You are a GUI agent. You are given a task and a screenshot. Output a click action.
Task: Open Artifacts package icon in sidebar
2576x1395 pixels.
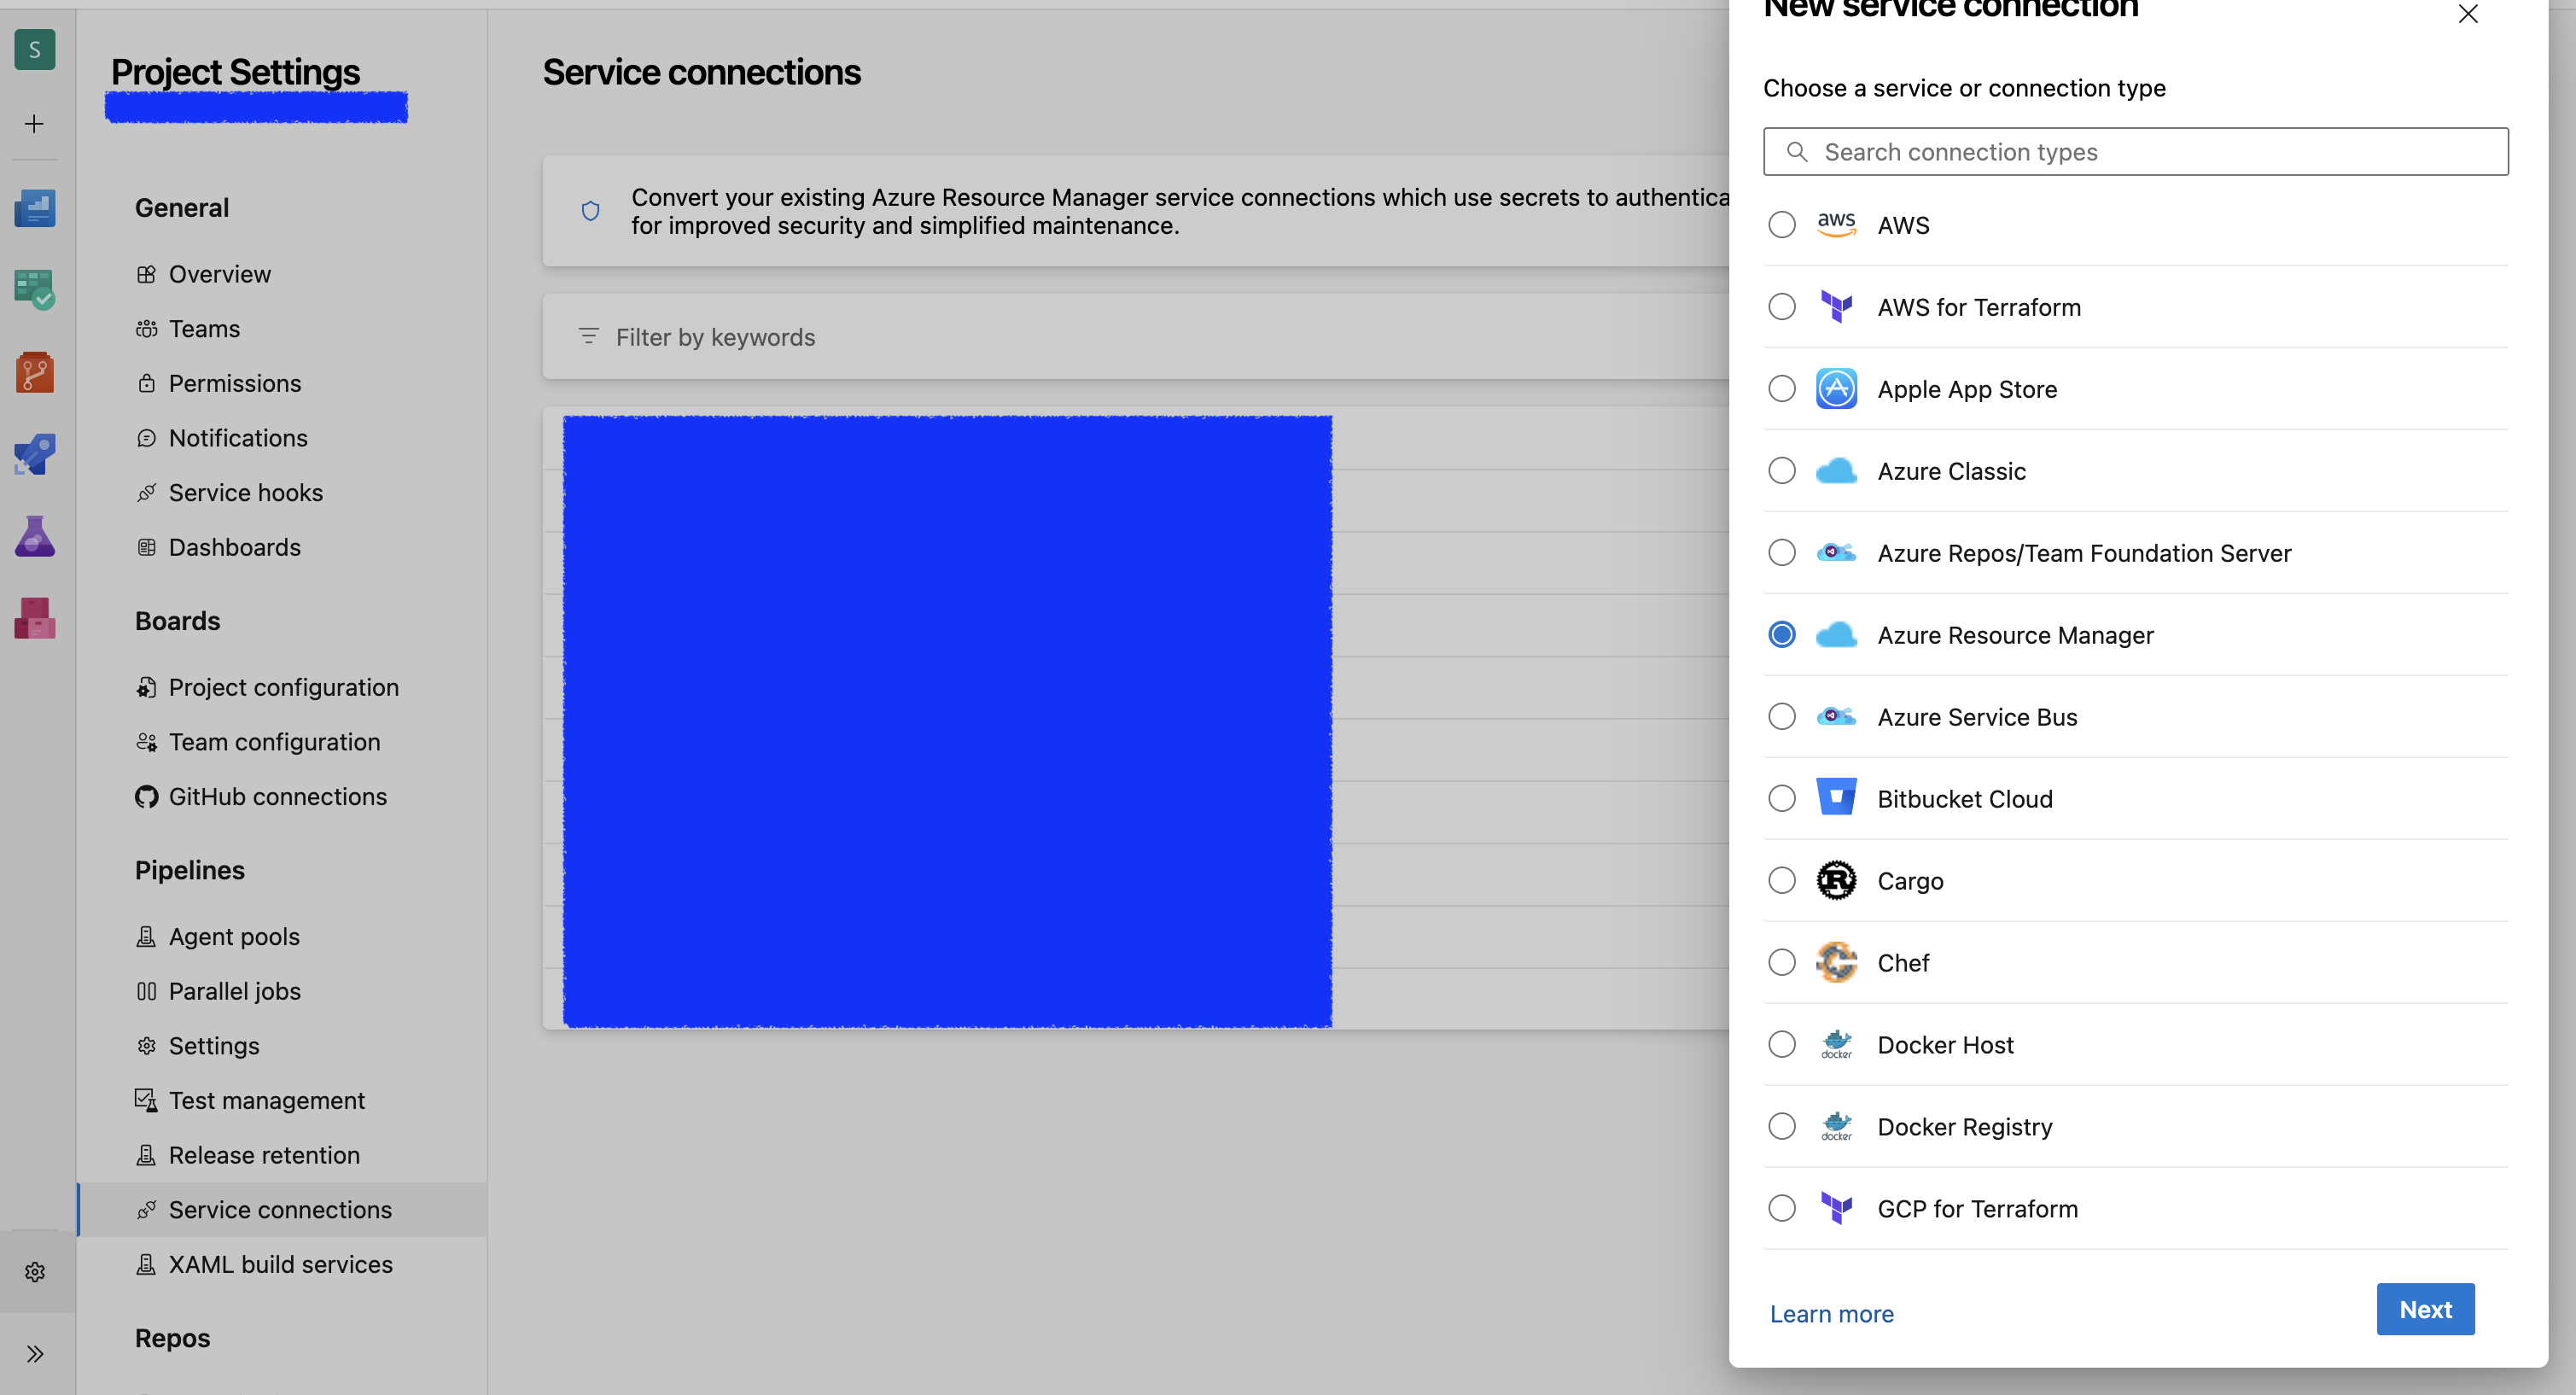35,618
